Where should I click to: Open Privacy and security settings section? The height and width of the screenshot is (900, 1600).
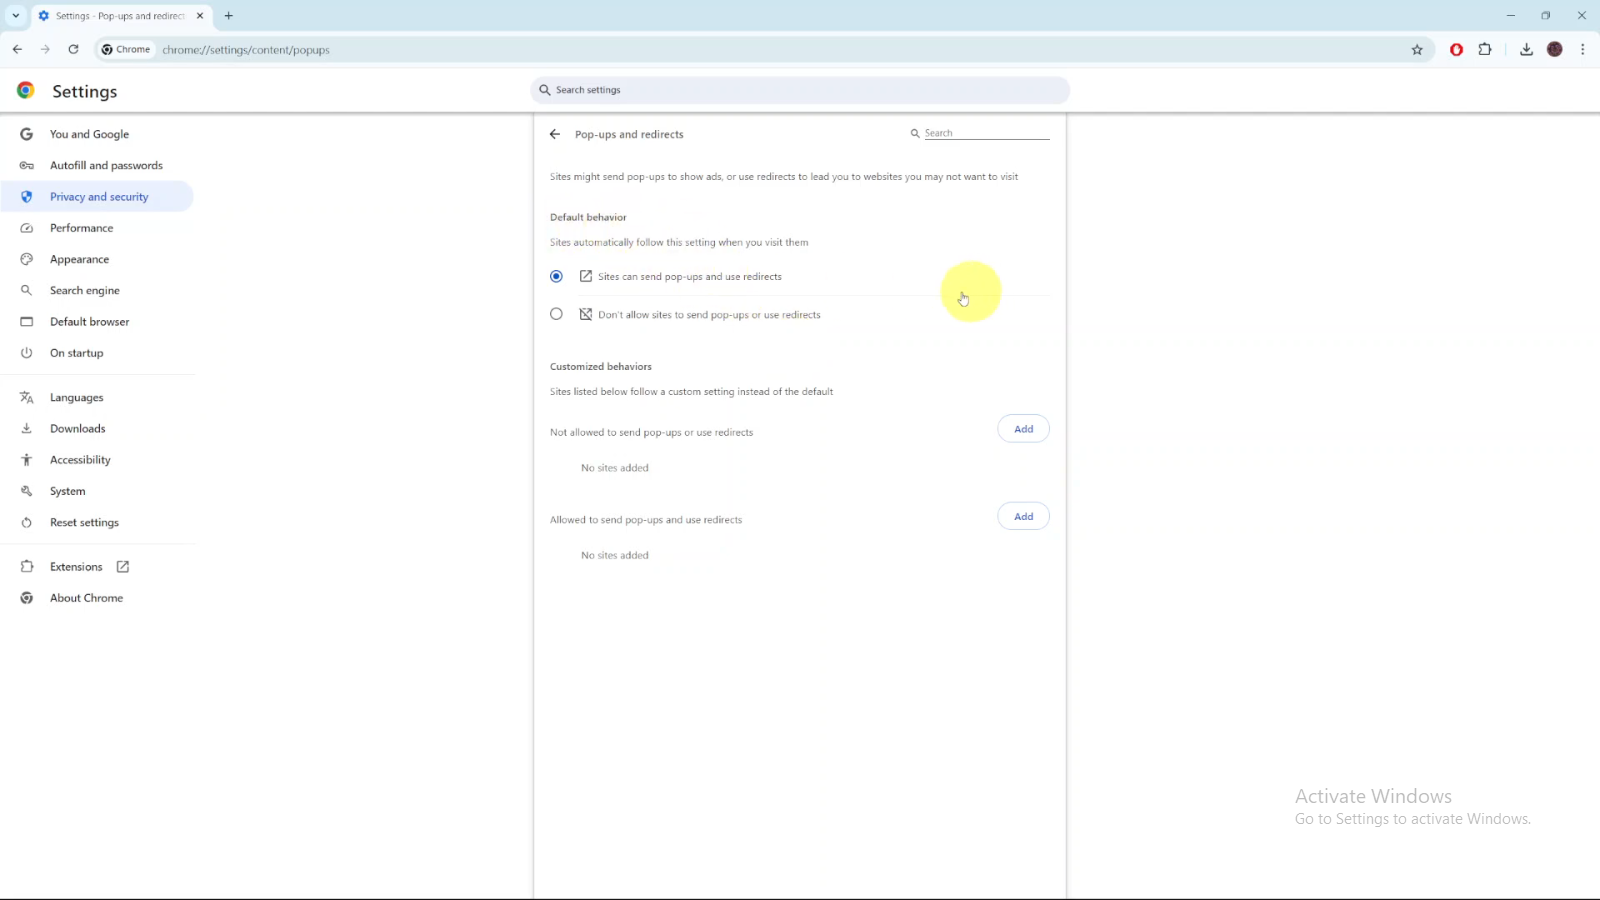pos(99,197)
